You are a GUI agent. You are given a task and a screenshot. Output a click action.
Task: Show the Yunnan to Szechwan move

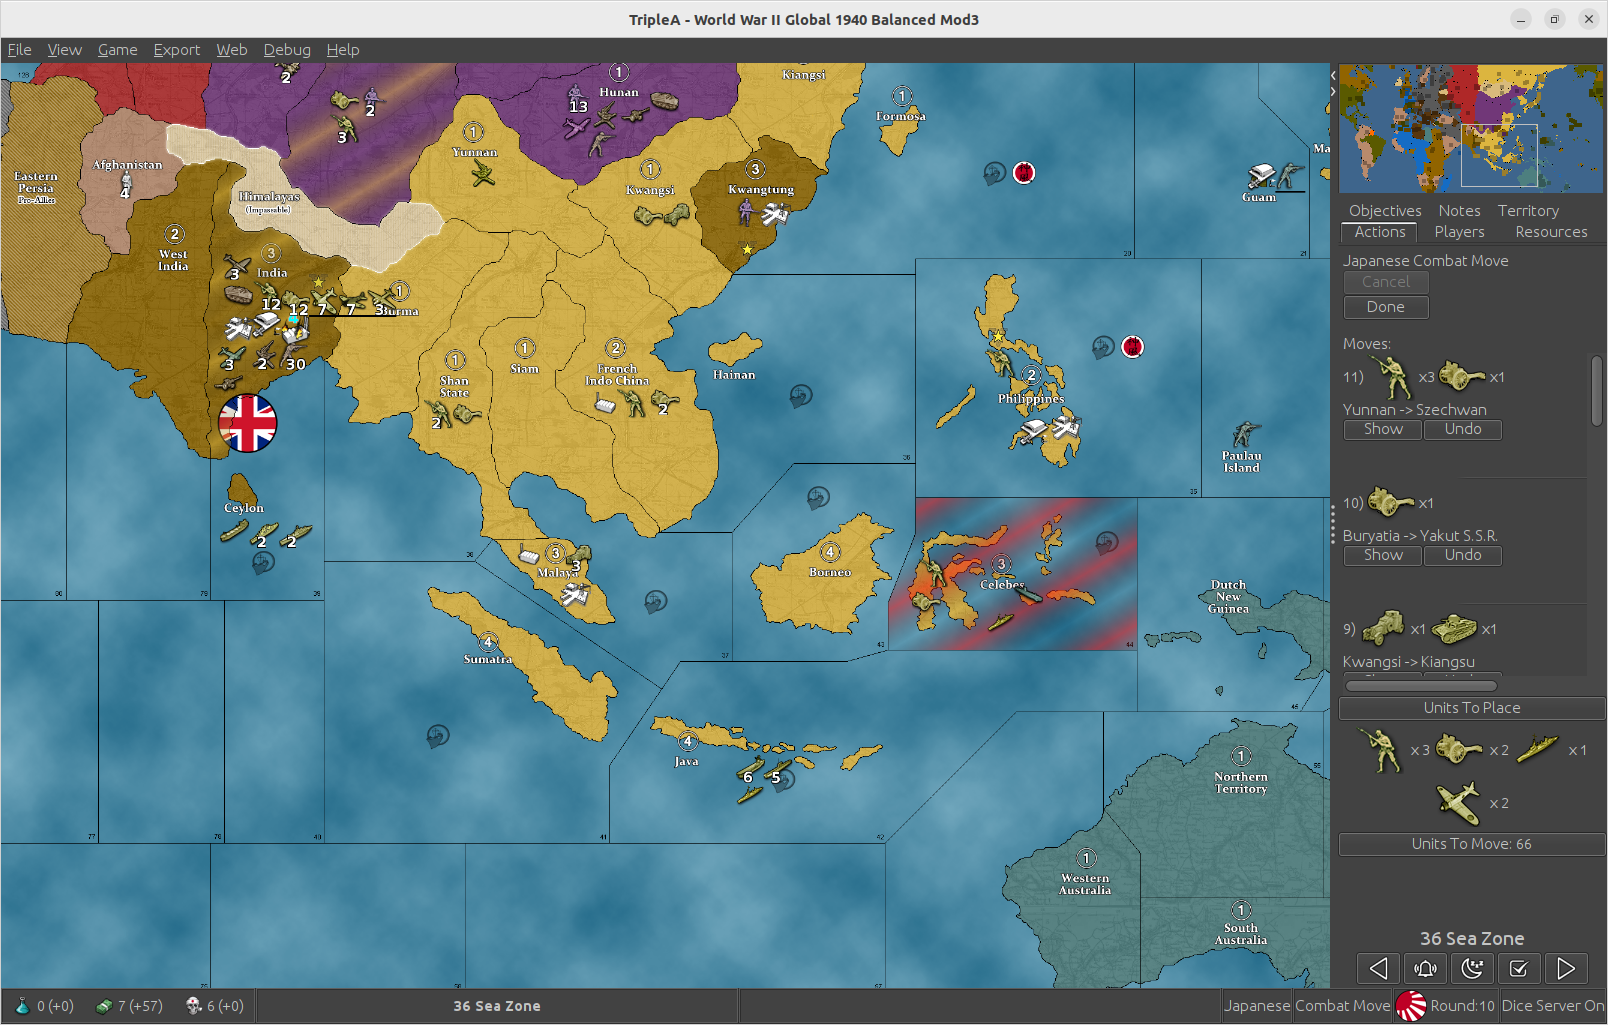(1383, 429)
